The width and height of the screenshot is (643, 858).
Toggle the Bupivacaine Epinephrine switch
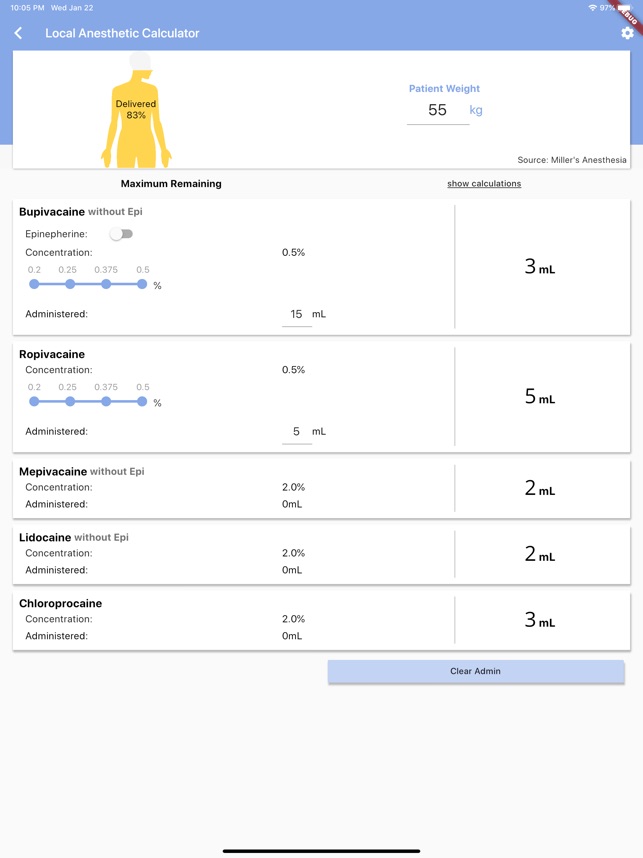click(x=121, y=234)
